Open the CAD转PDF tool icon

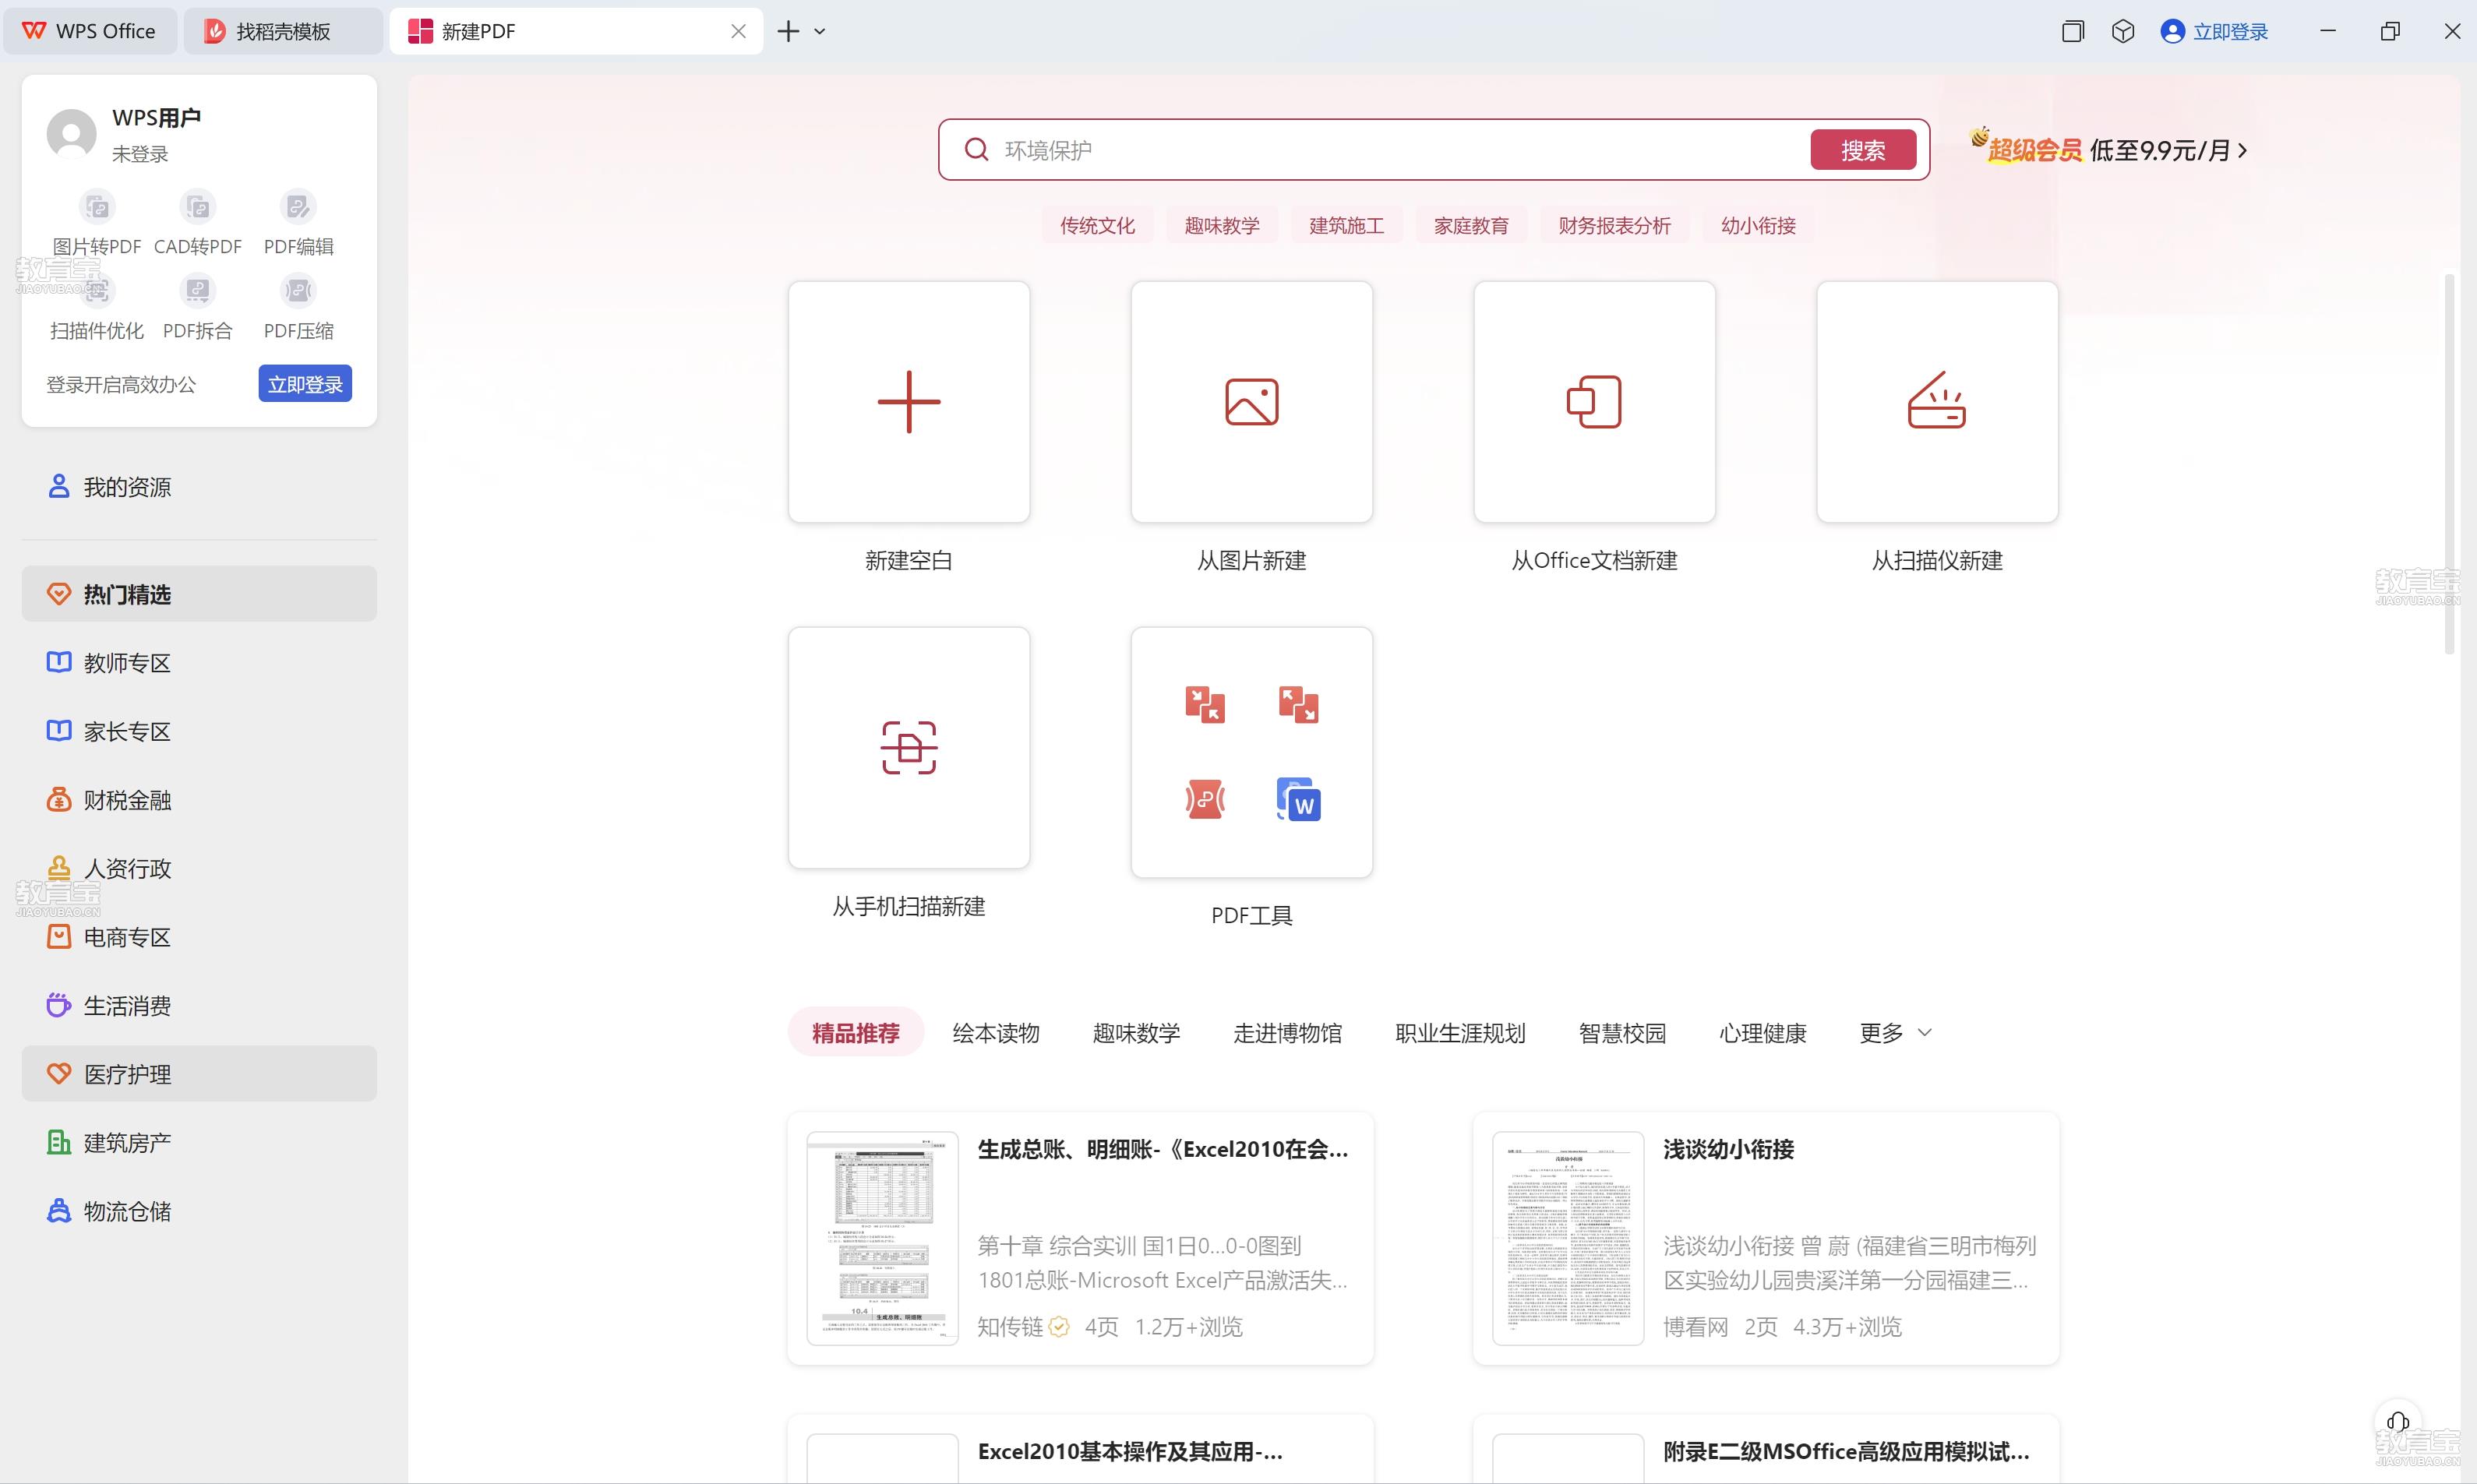[x=198, y=207]
